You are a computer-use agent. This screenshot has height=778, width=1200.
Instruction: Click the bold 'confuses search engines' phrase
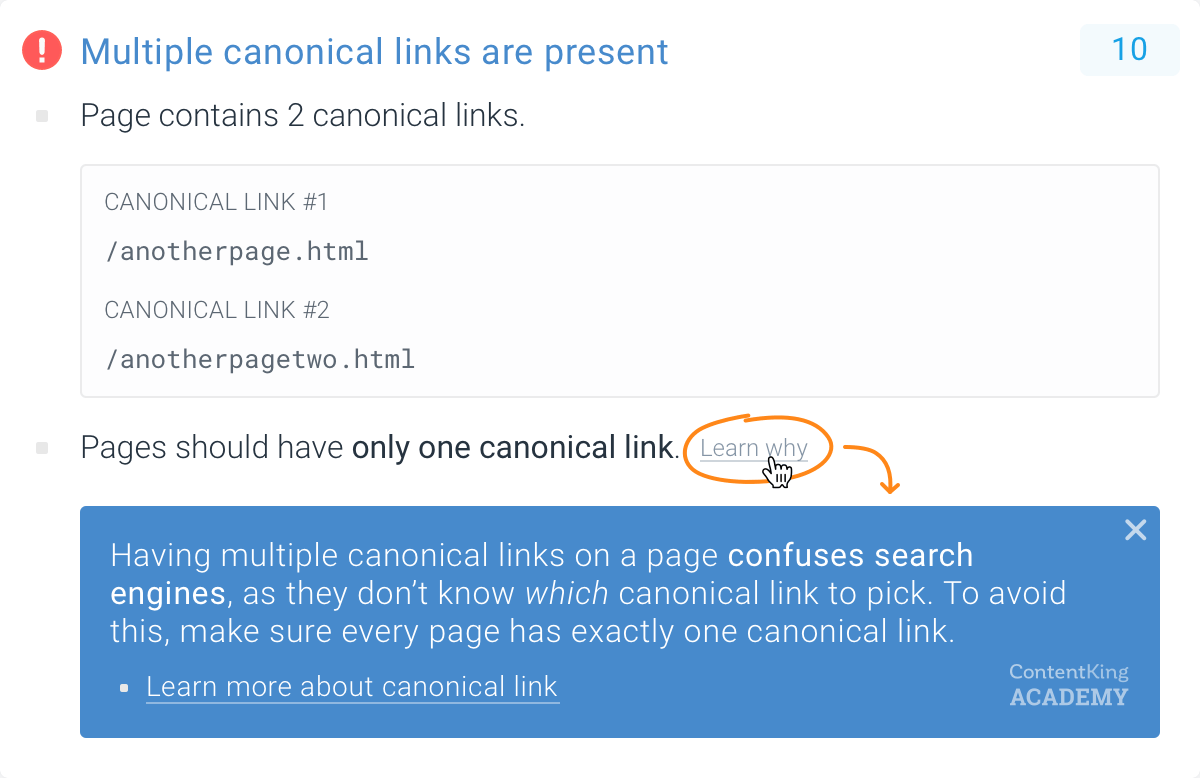coord(541,574)
